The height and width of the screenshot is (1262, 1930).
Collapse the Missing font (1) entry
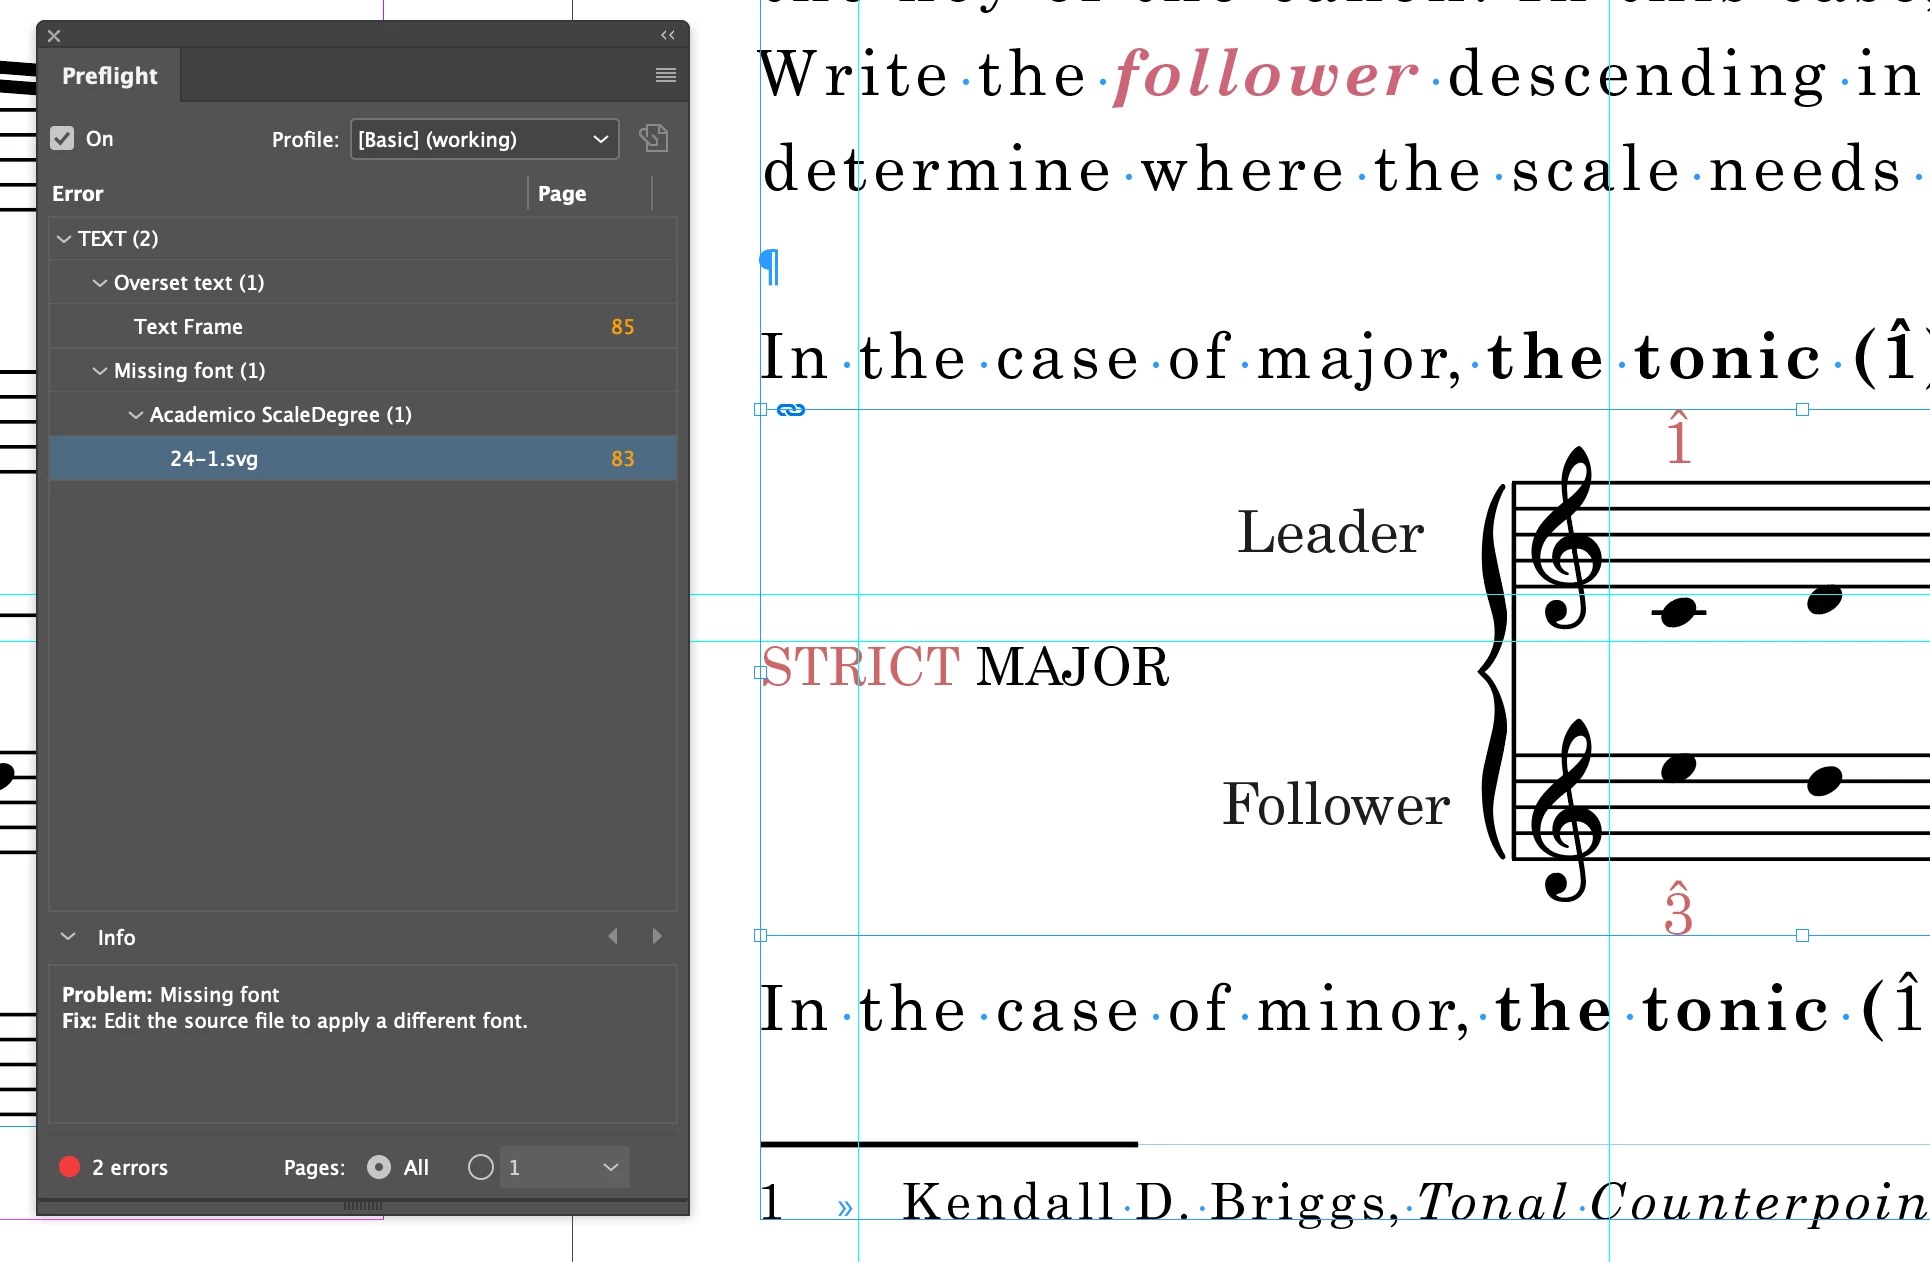click(x=100, y=371)
